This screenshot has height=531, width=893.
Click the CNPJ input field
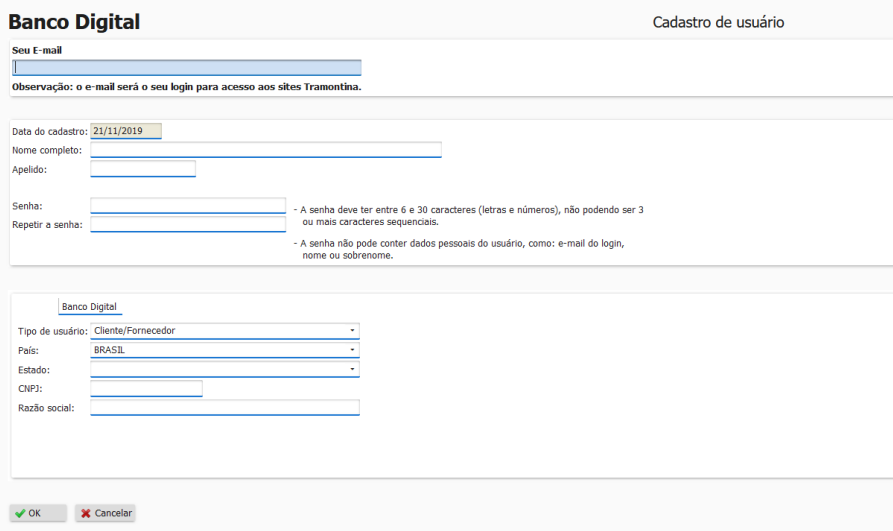tap(146, 389)
